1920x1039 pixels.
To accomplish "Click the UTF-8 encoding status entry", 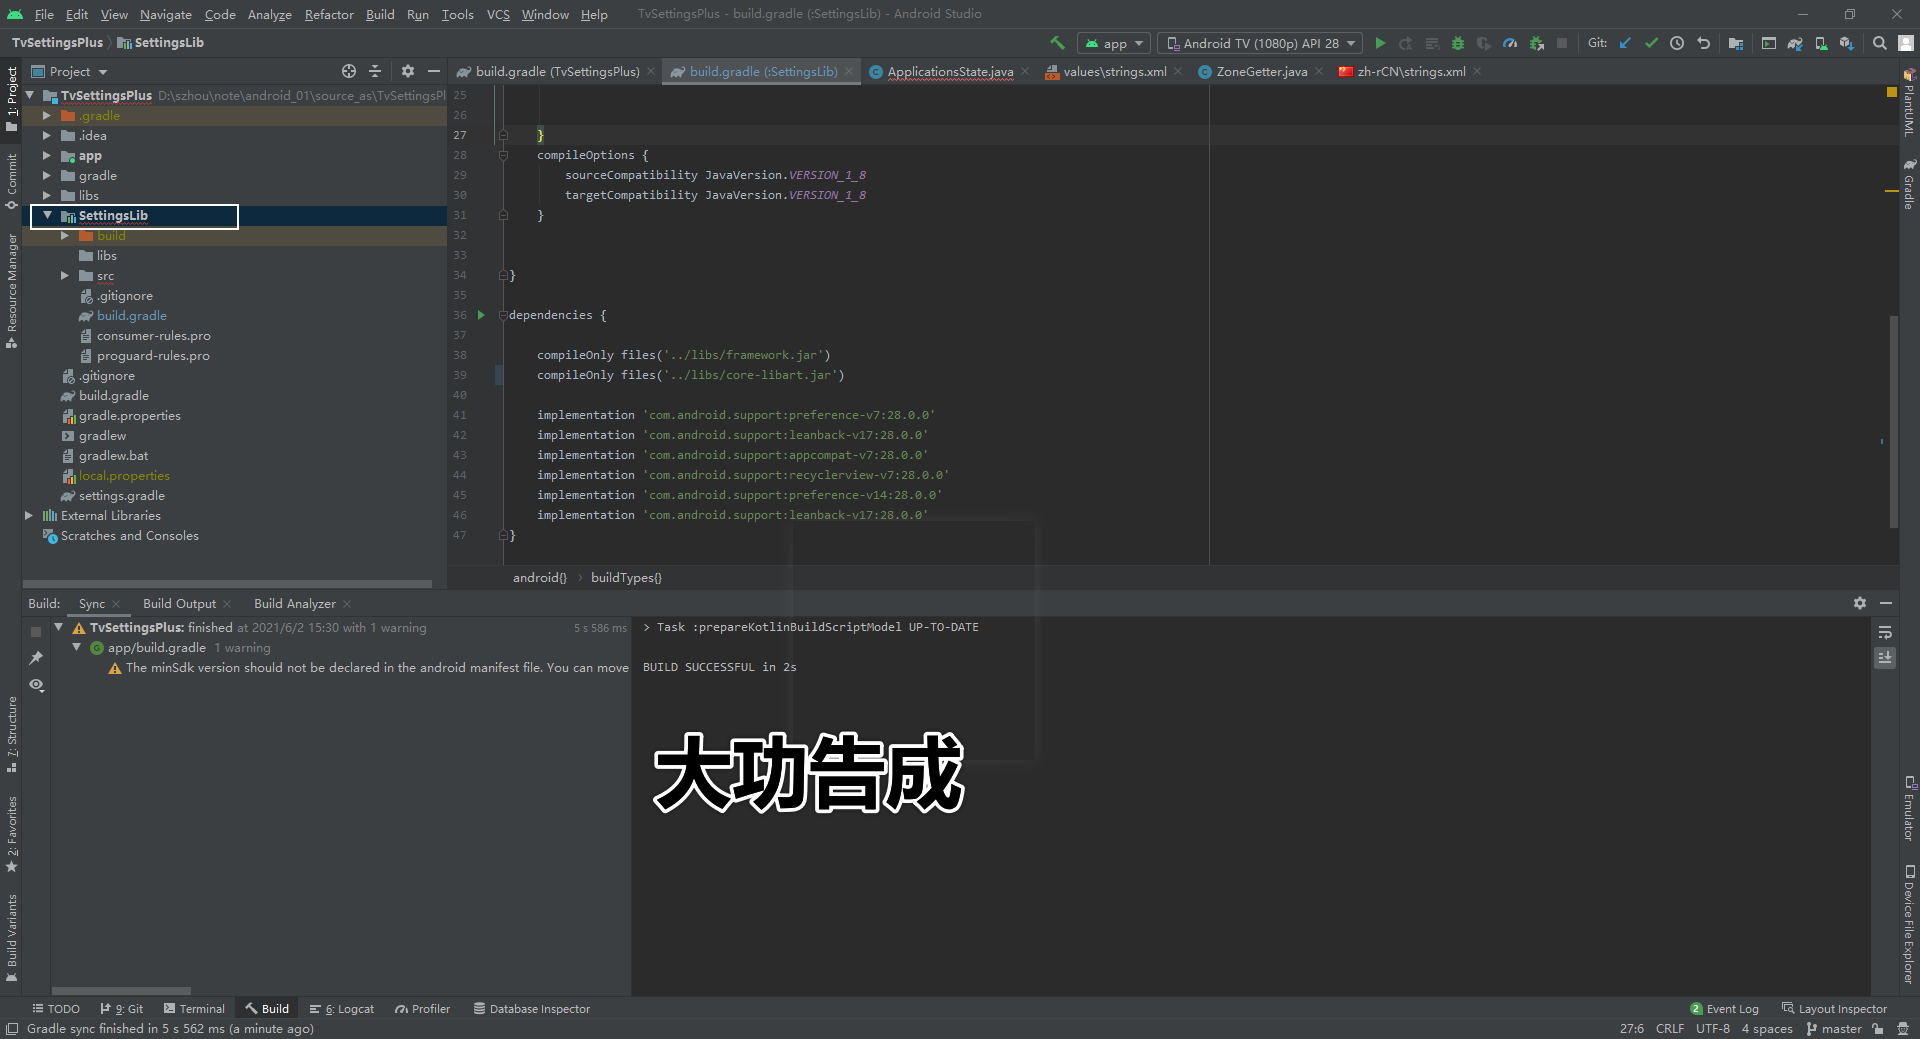I will coord(1712,1029).
